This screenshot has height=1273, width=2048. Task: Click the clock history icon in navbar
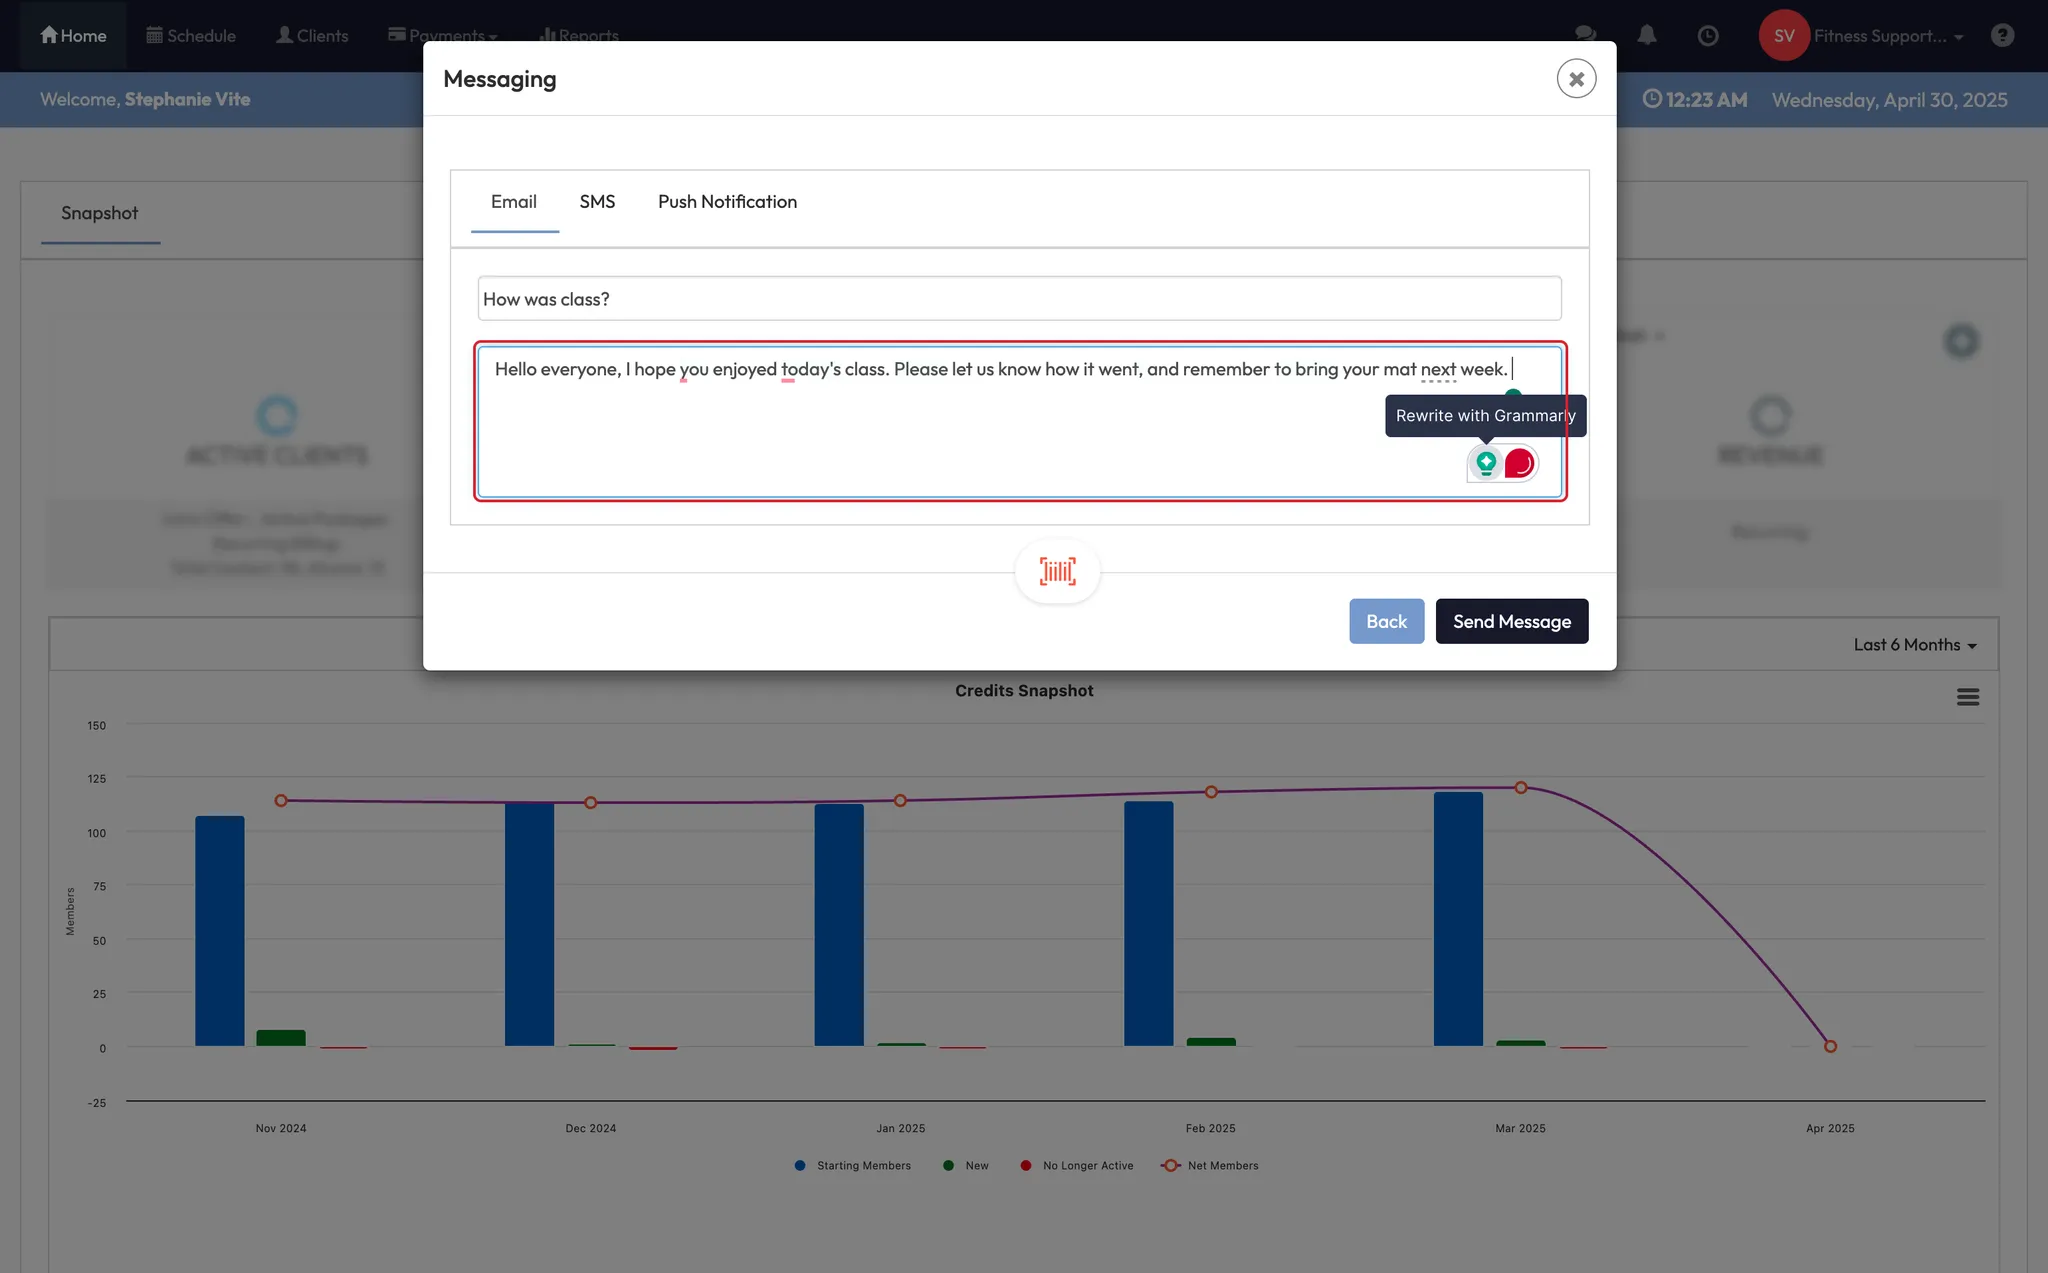(1708, 35)
